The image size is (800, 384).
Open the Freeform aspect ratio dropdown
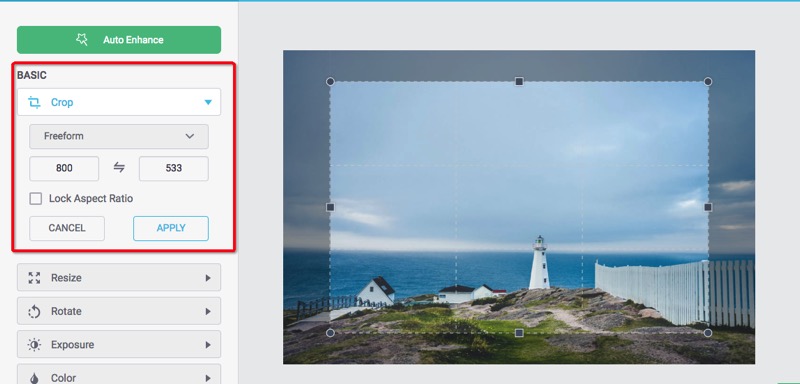point(119,136)
